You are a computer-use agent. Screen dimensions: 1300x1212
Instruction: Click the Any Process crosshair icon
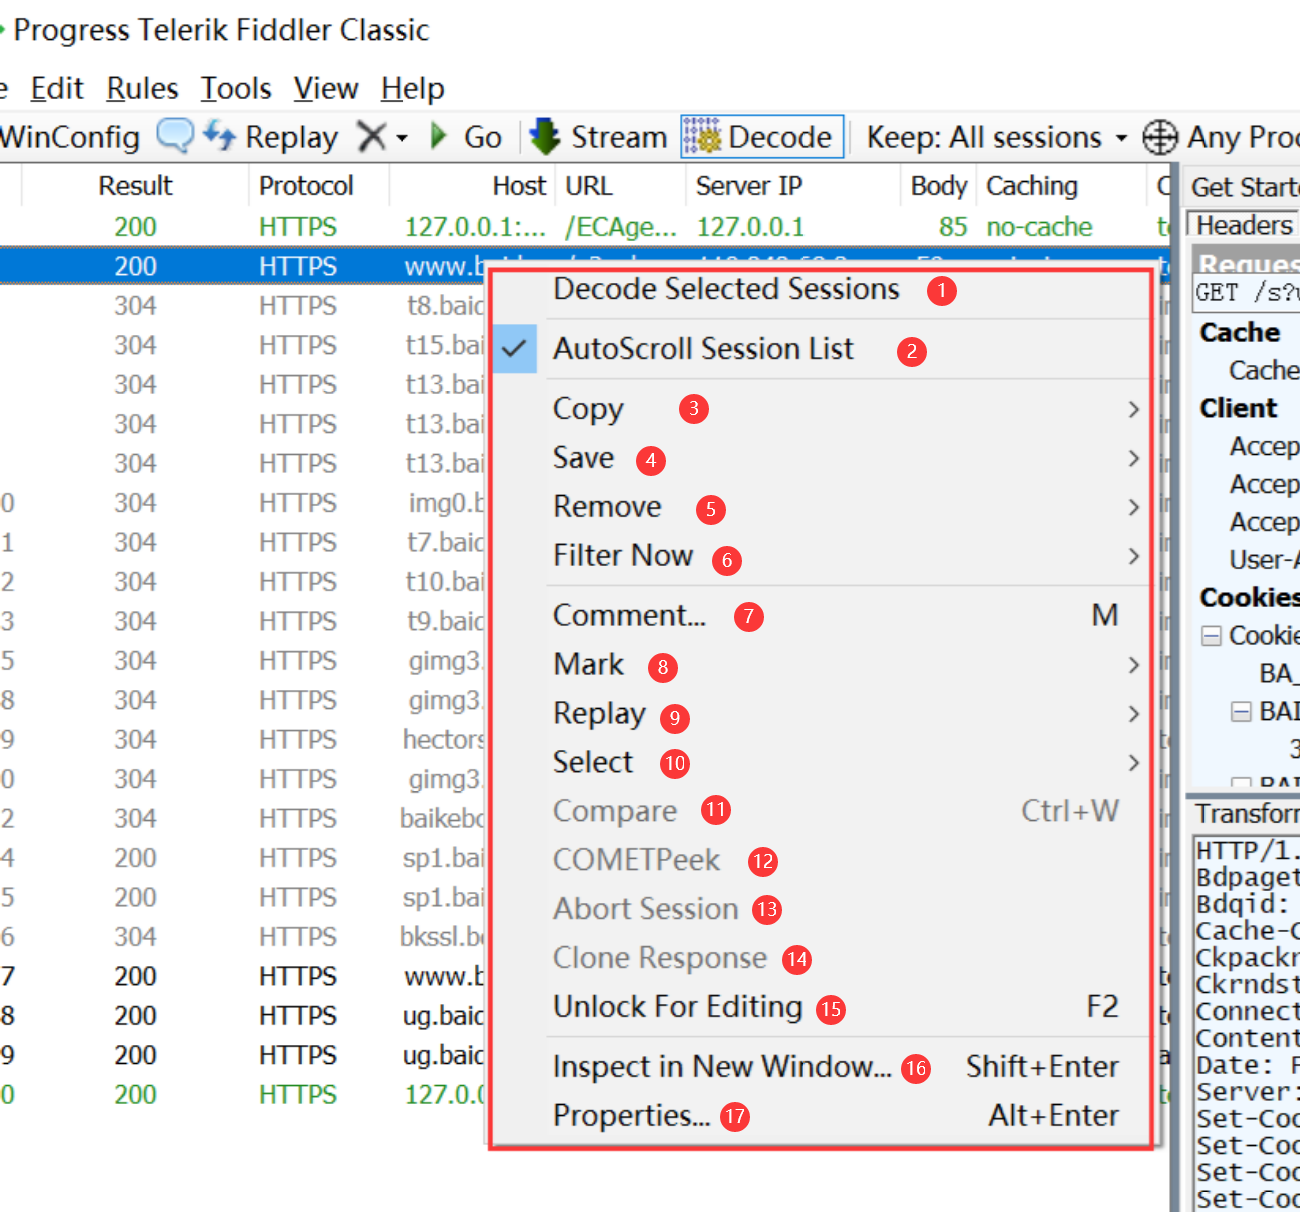(x=1160, y=137)
